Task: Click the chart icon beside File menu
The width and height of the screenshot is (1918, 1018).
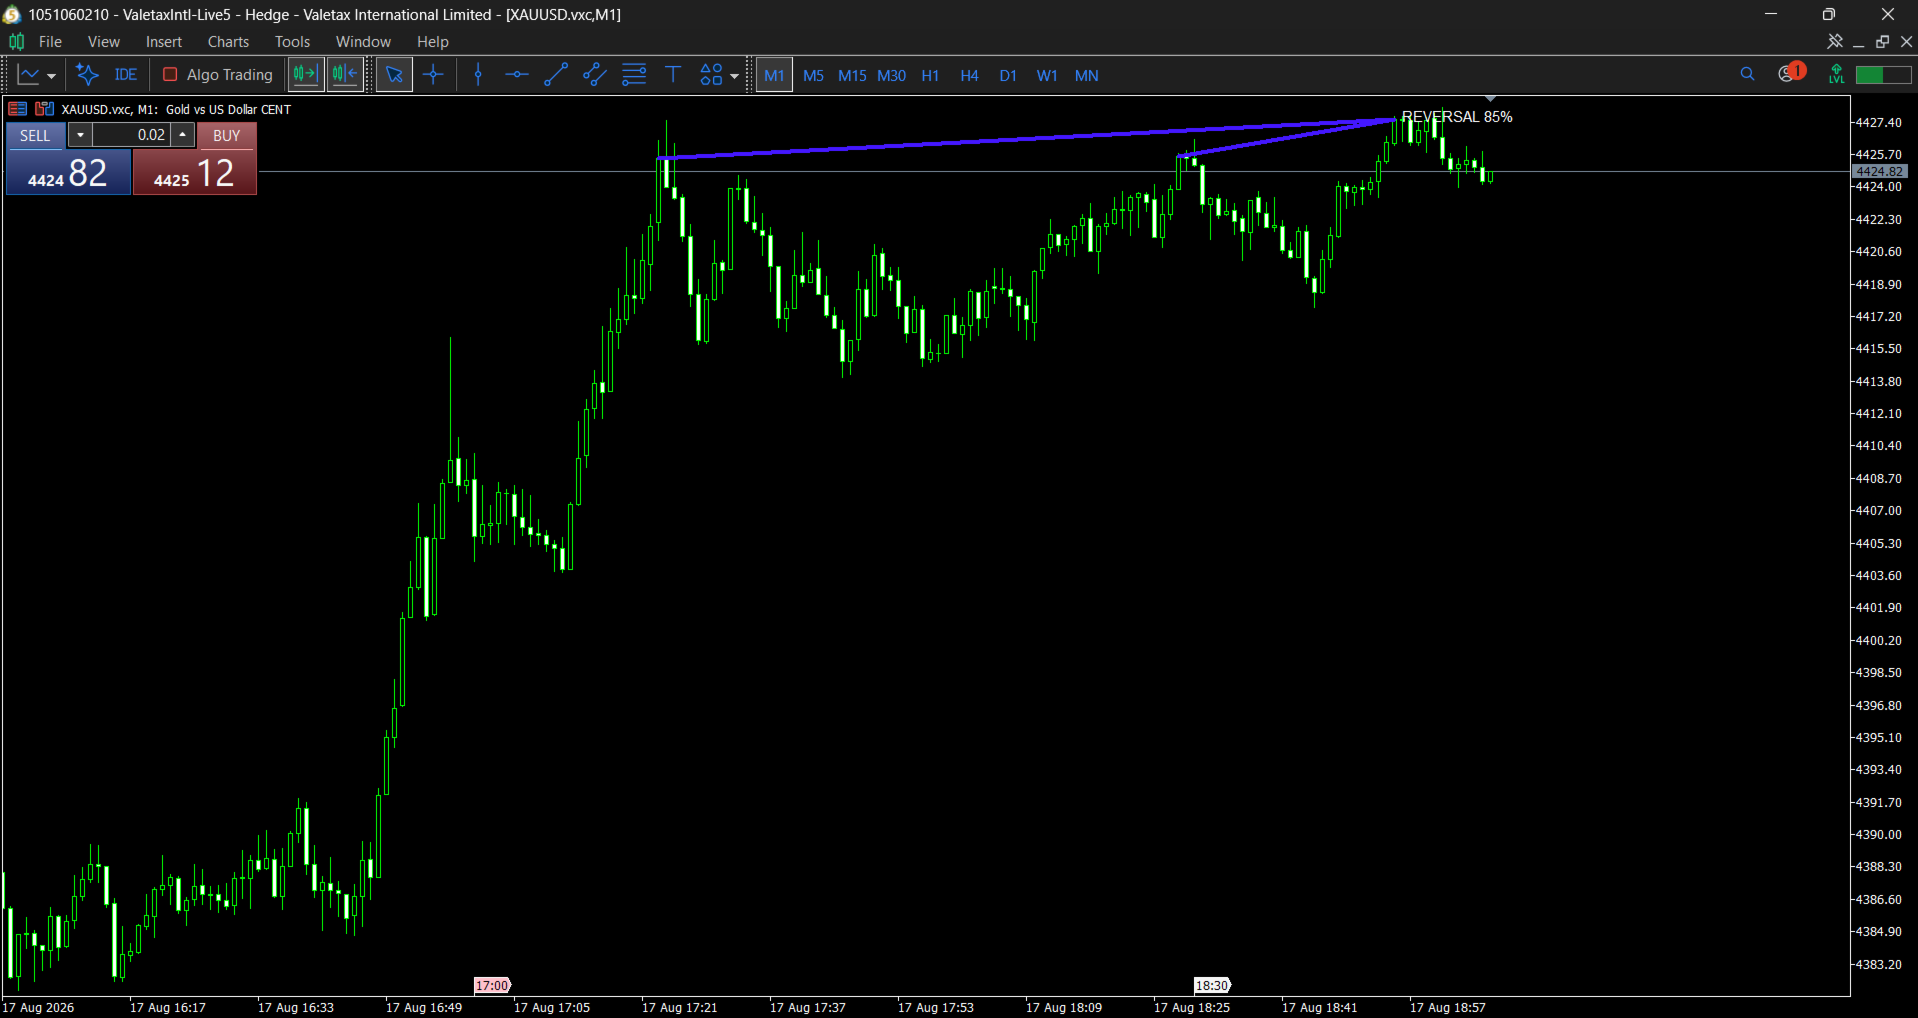Action: 16,42
